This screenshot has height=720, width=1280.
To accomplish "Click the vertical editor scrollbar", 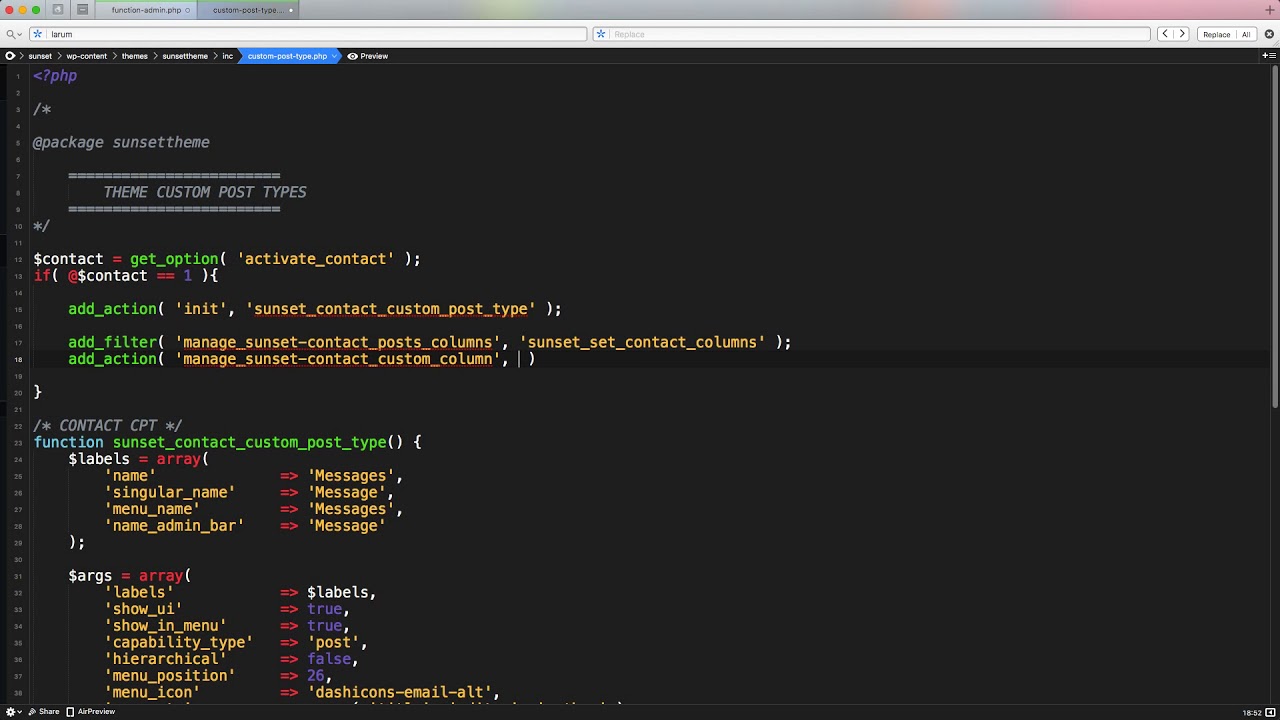I will (x=1275, y=238).
